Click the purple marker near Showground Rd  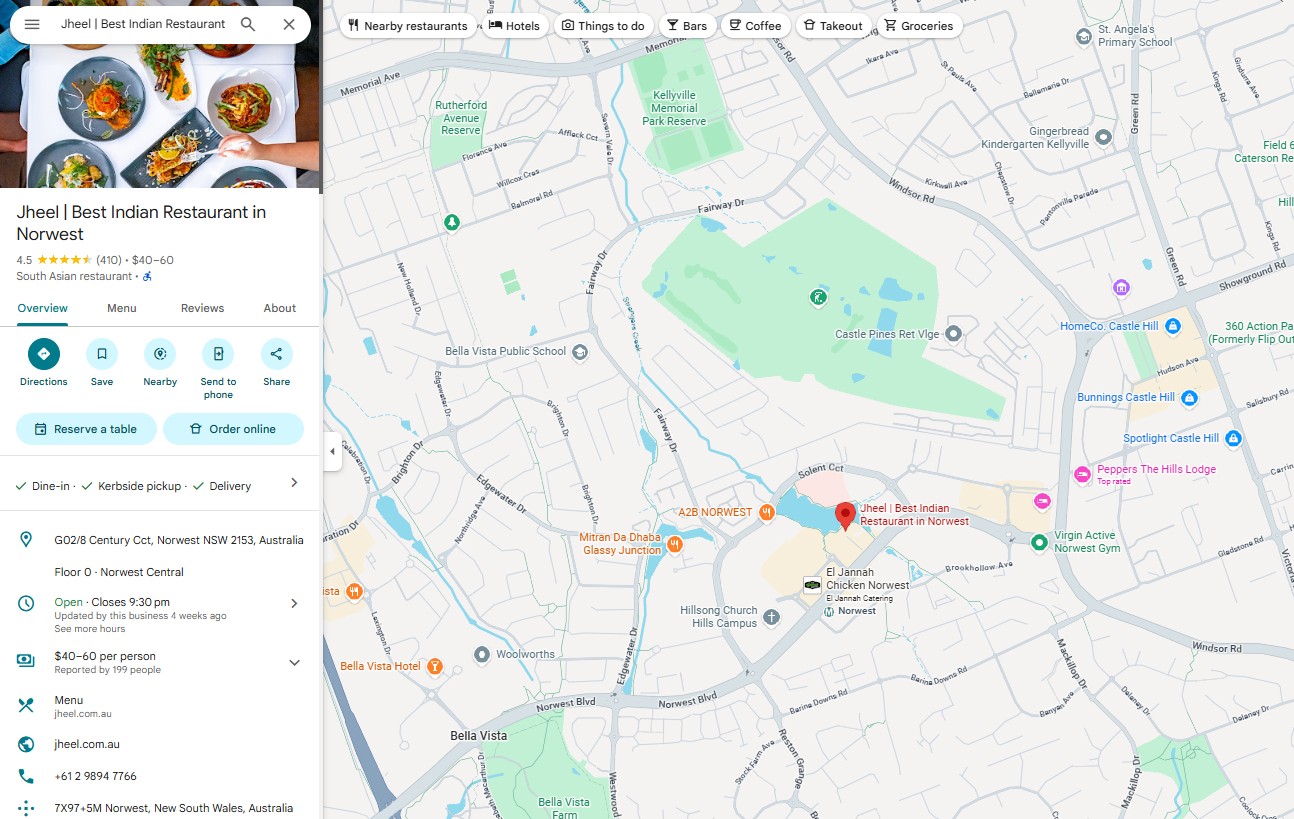pos(1121,288)
